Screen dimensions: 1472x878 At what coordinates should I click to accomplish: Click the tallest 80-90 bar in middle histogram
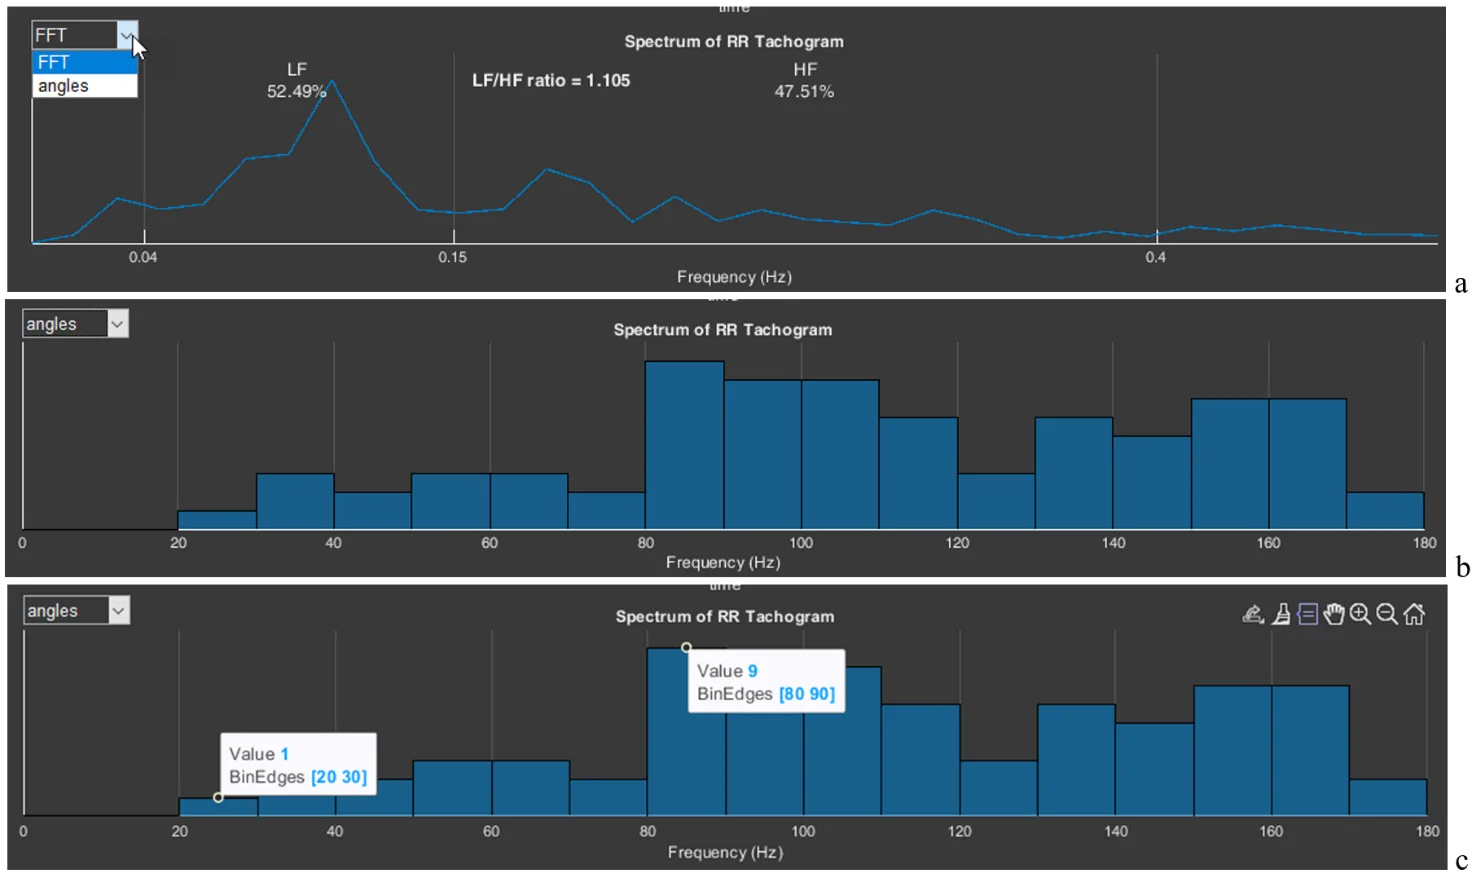tap(684, 445)
